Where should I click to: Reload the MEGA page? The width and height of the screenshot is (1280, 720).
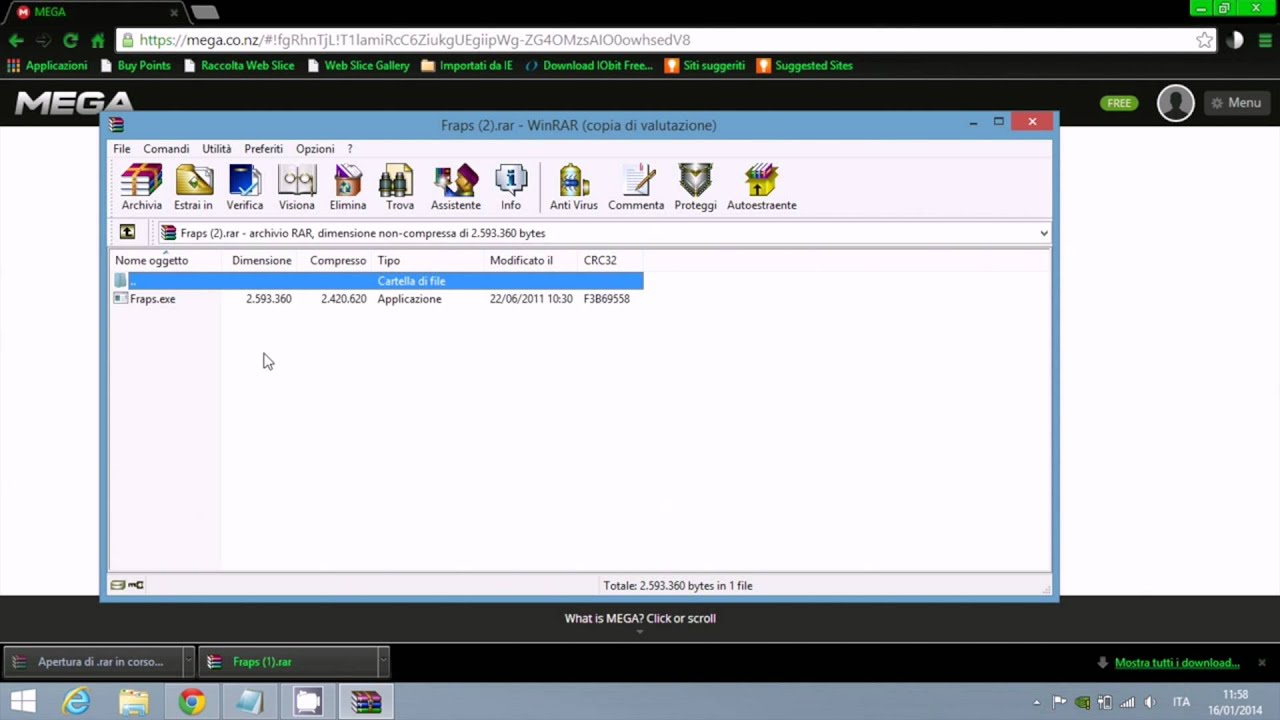[x=70, y=40]
